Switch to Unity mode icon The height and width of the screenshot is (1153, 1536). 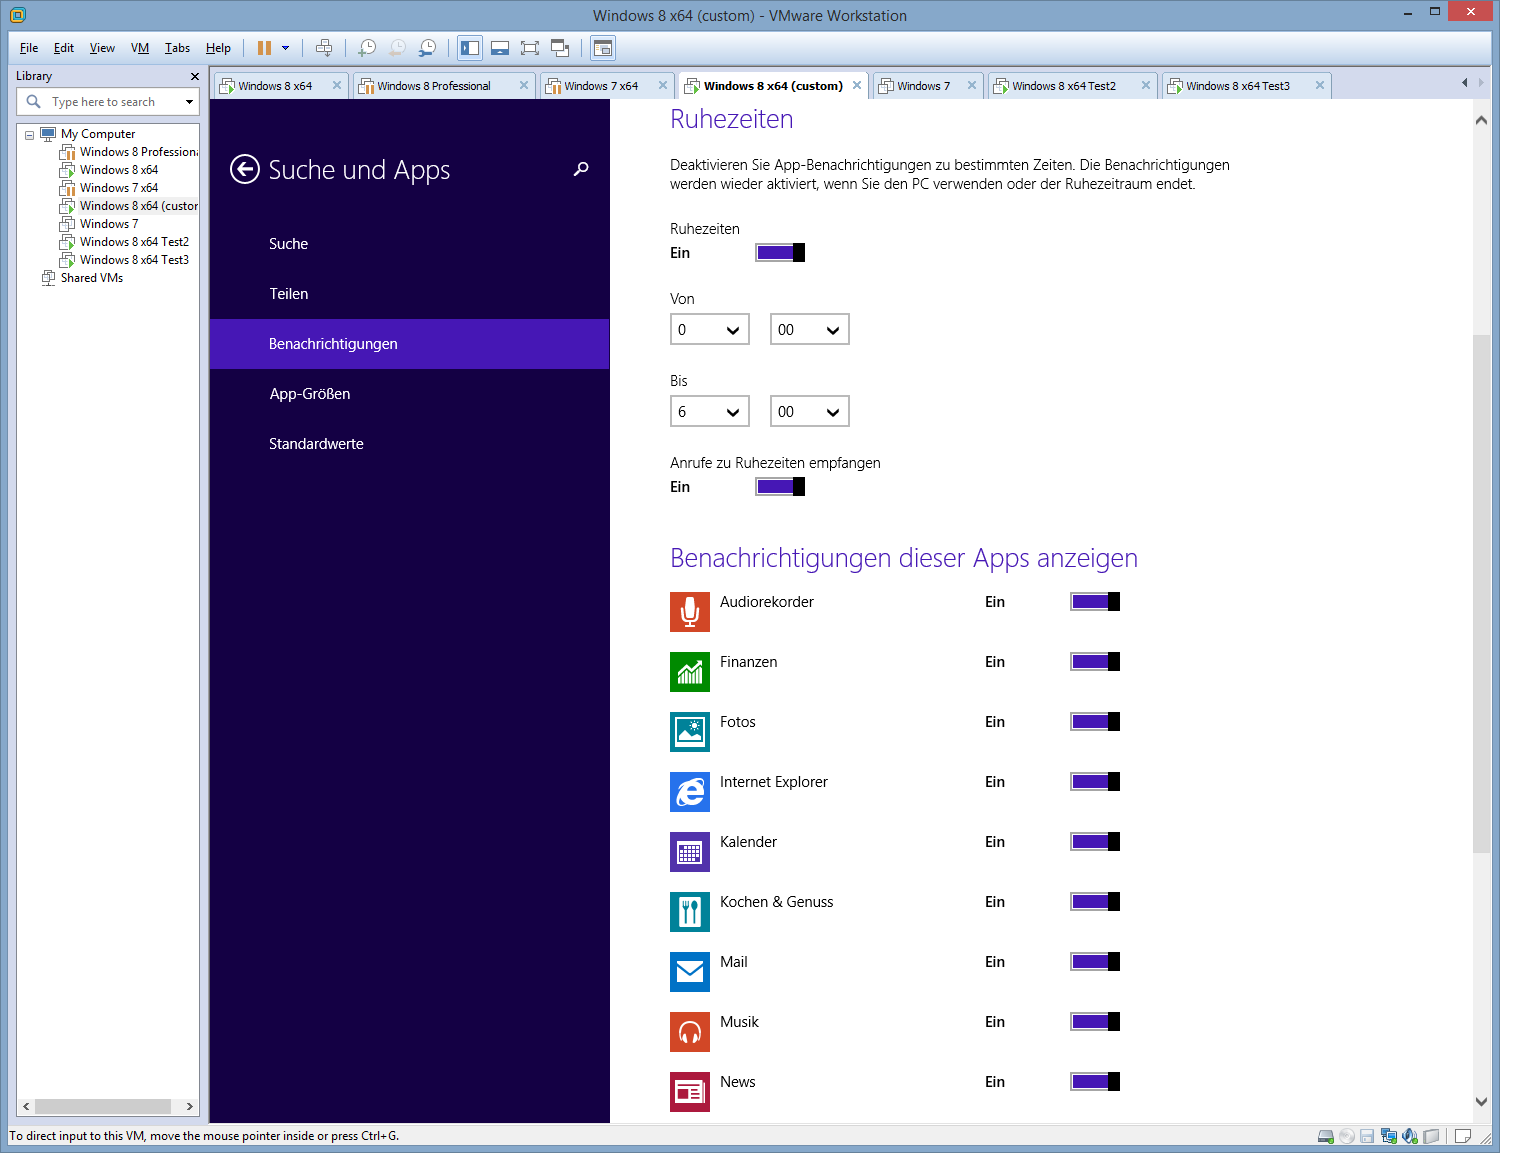pyautogui.click(x=560, y=48)
